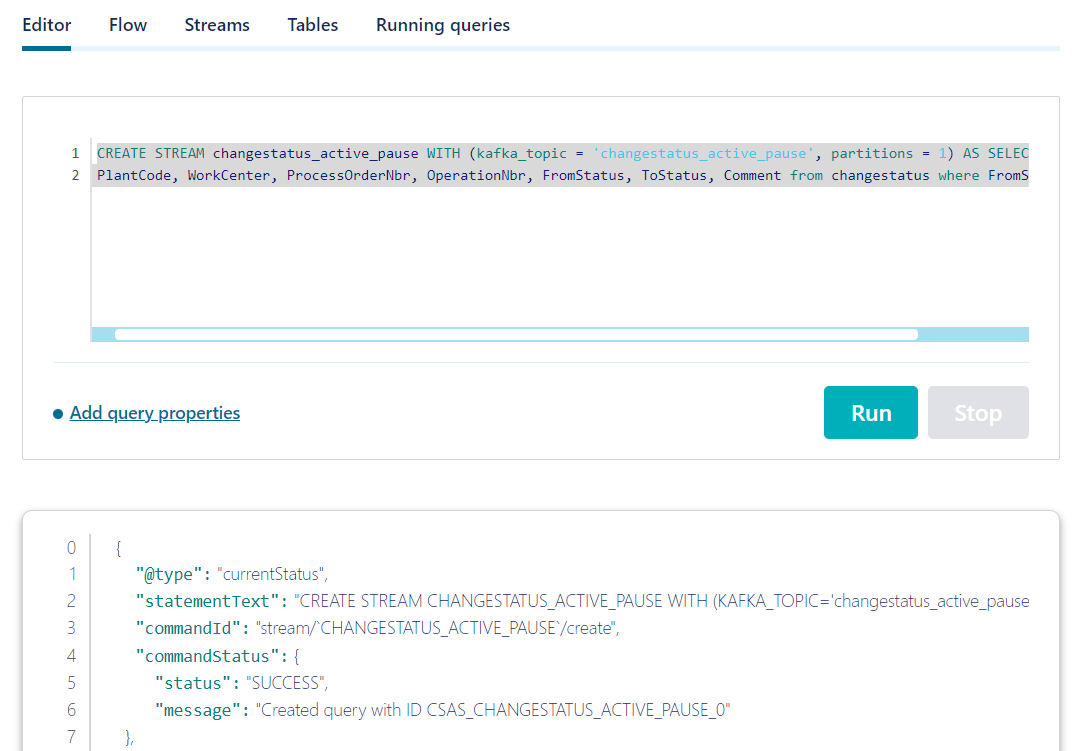Go to the Streams tab

217,25
